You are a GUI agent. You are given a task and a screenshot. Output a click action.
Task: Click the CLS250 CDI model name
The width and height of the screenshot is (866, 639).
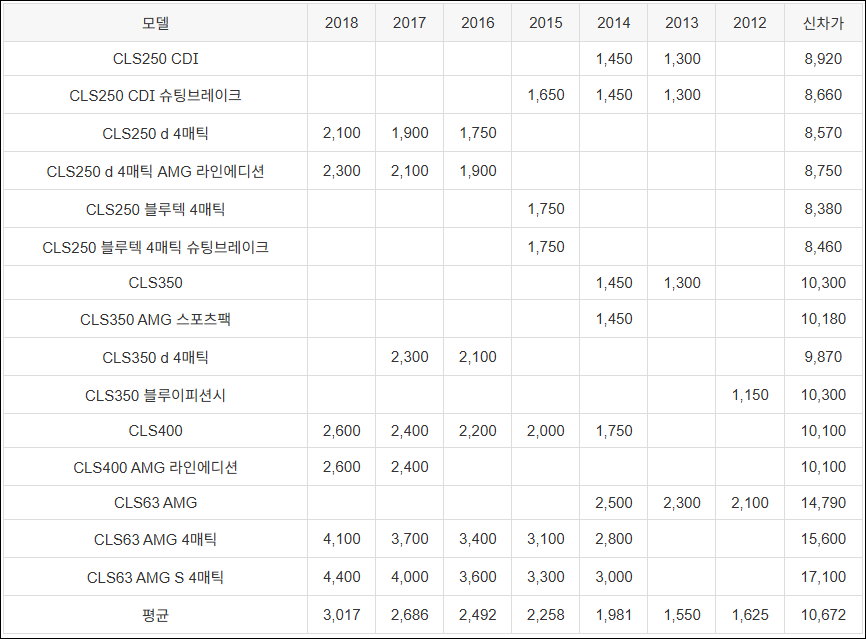(155, 59)
